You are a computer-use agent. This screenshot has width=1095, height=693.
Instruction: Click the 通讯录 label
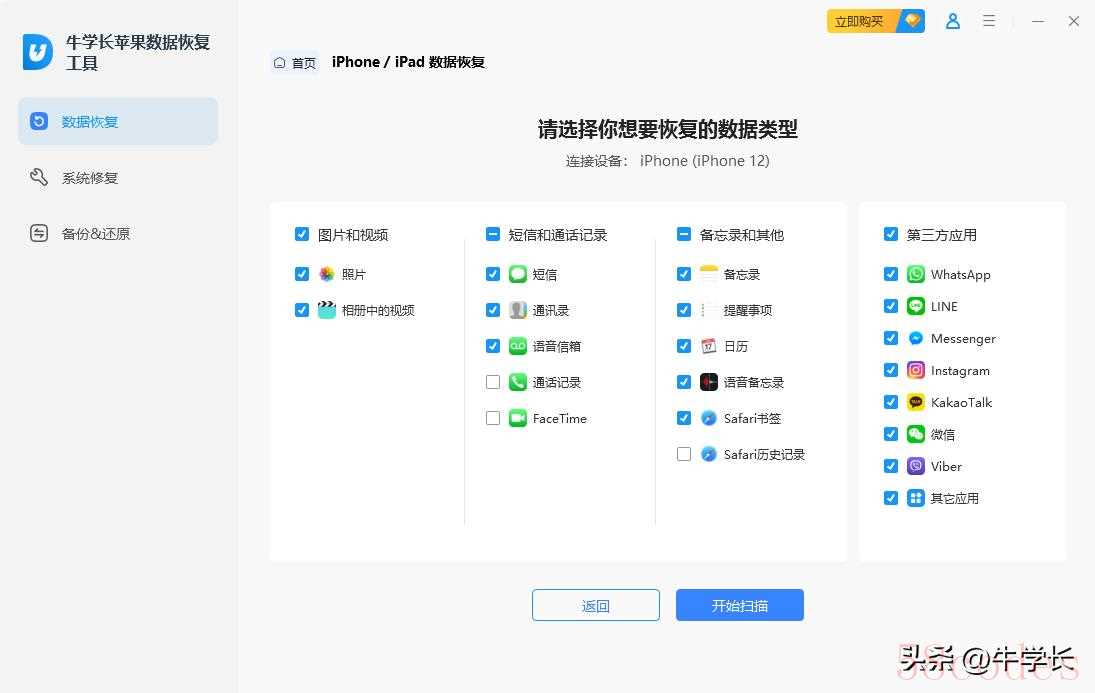coord(550,310)
